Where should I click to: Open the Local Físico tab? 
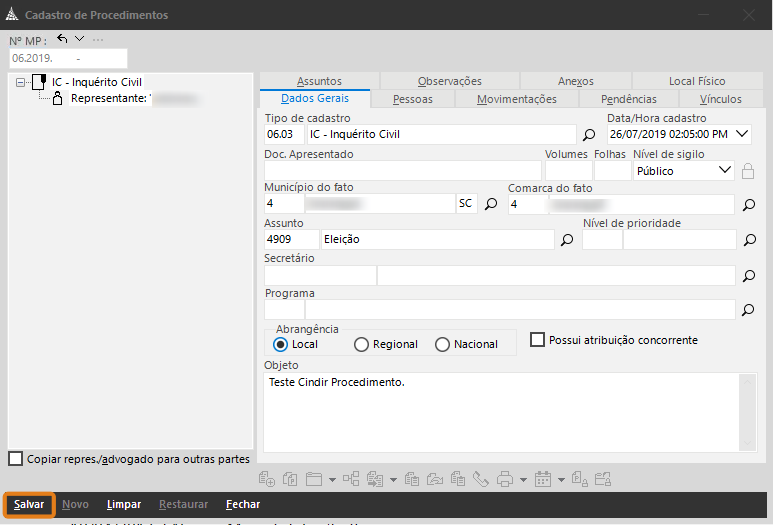(x=697, y=81)
